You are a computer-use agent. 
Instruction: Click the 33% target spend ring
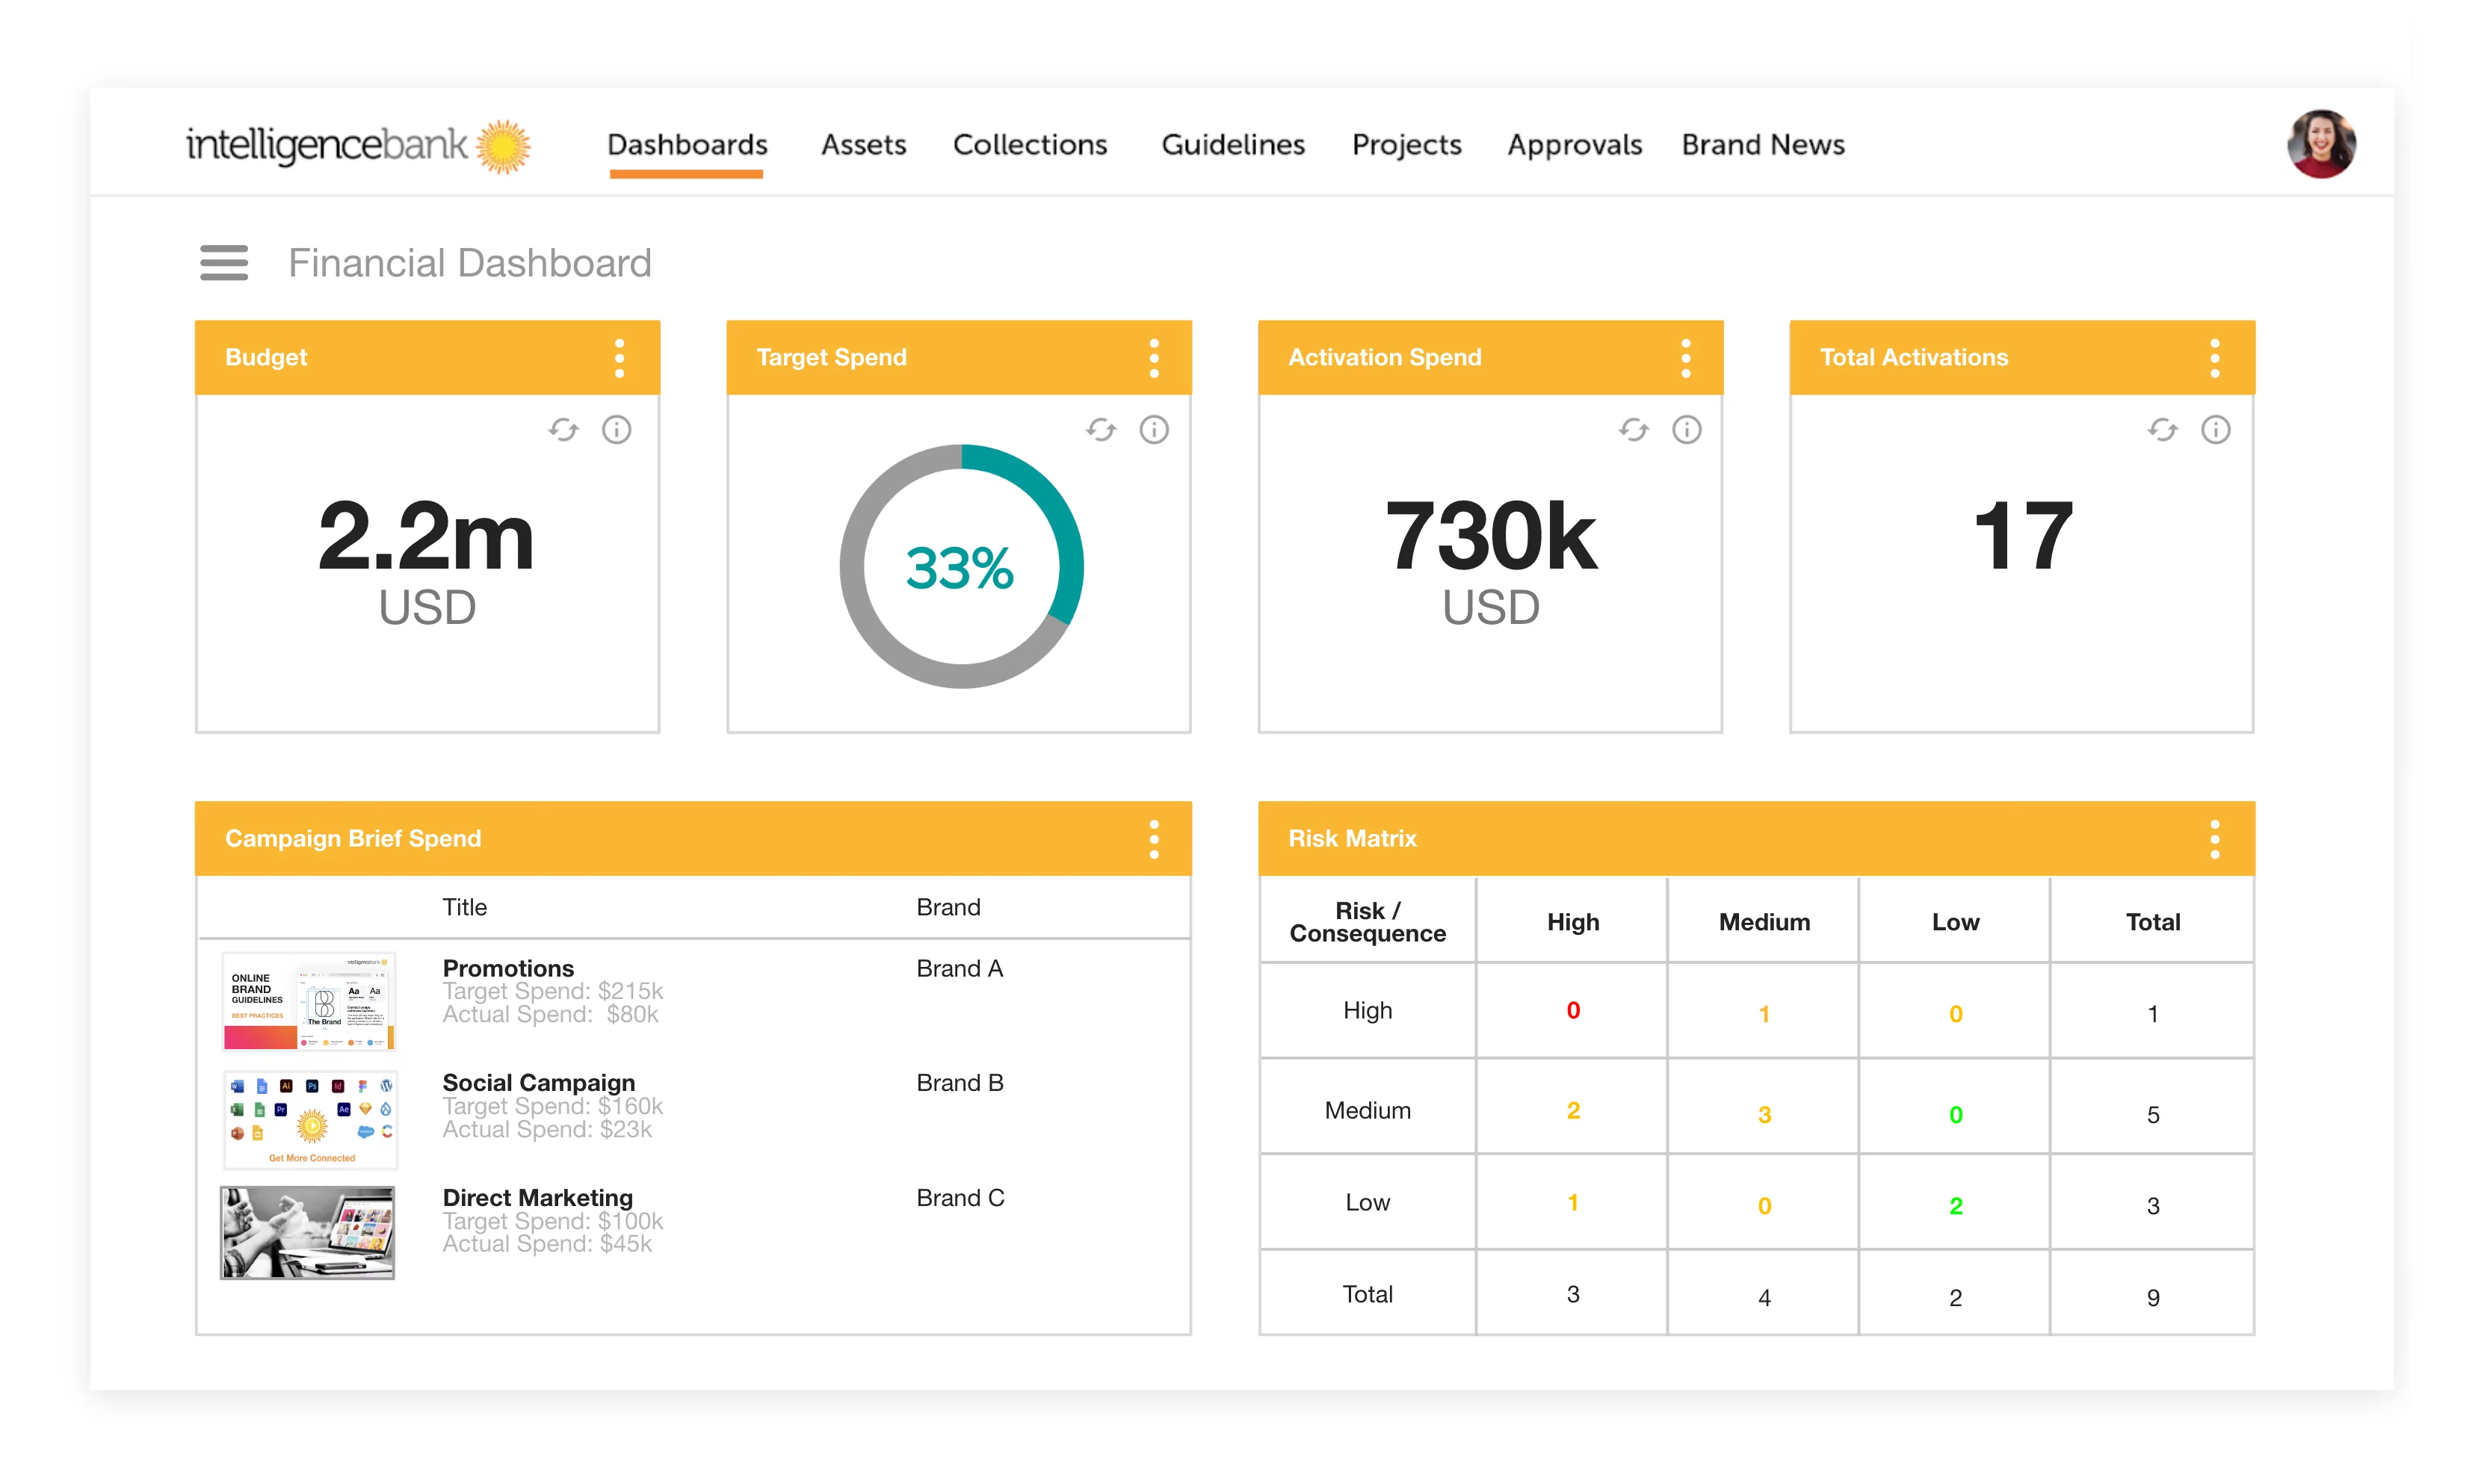click(961, 567)
